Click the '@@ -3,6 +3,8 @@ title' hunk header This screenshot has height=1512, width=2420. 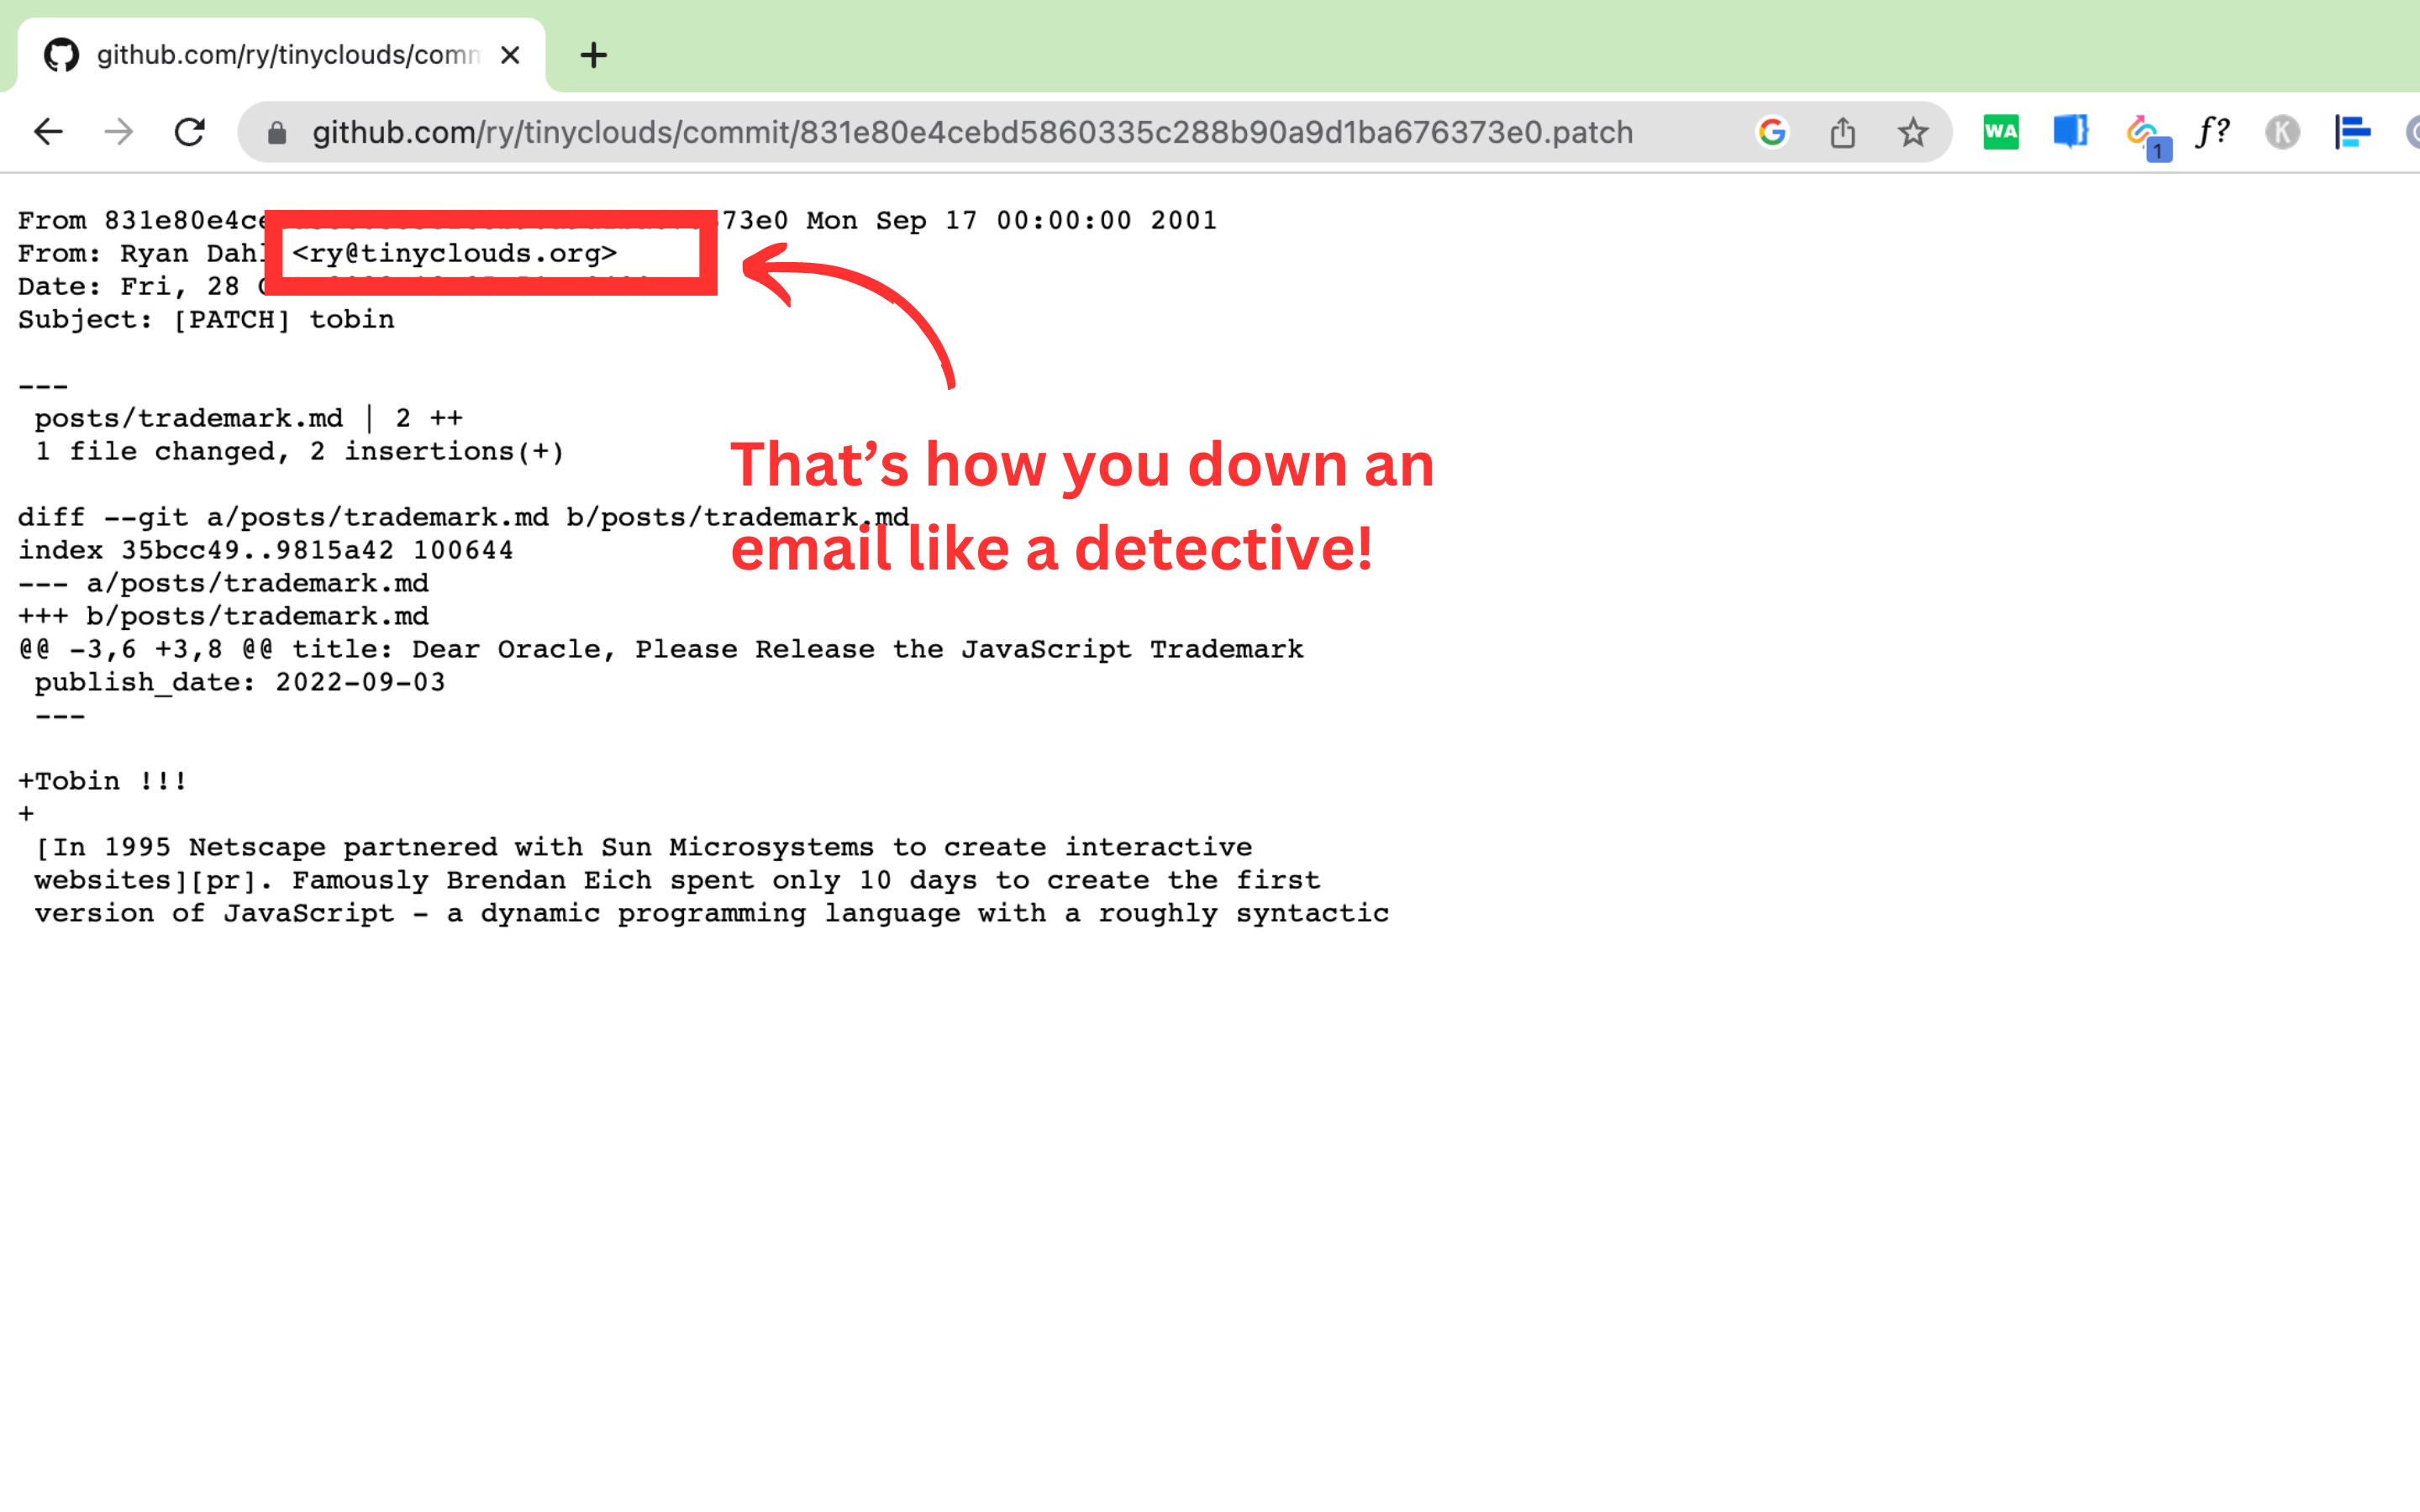[661, 649]
